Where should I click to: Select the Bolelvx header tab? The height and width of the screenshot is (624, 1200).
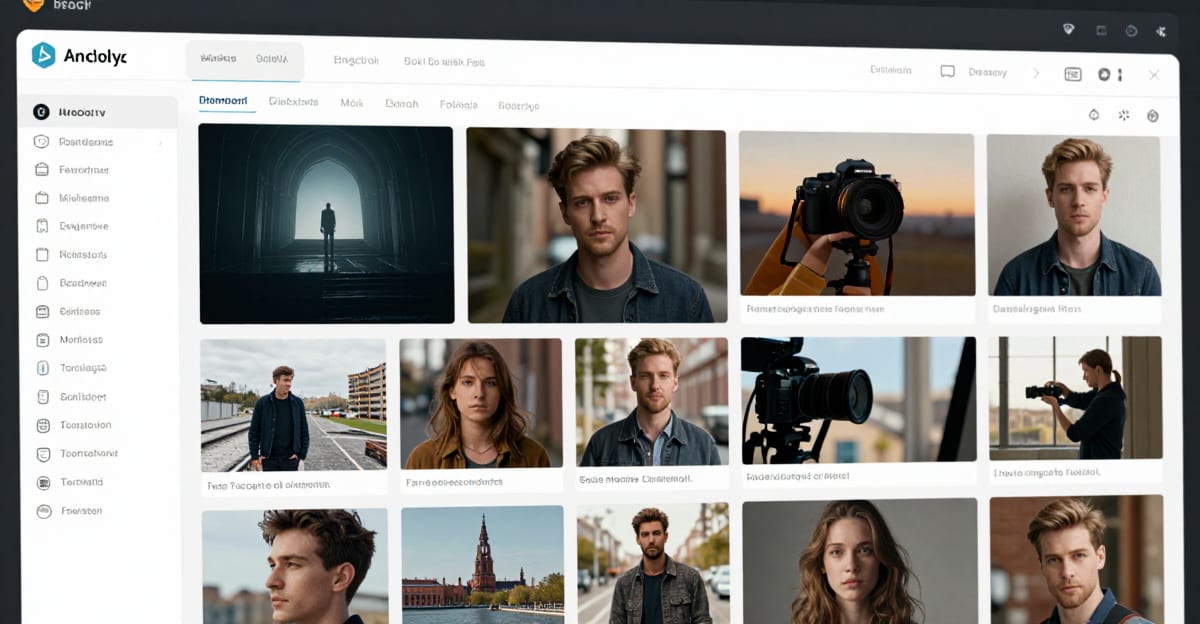point(272,59)
